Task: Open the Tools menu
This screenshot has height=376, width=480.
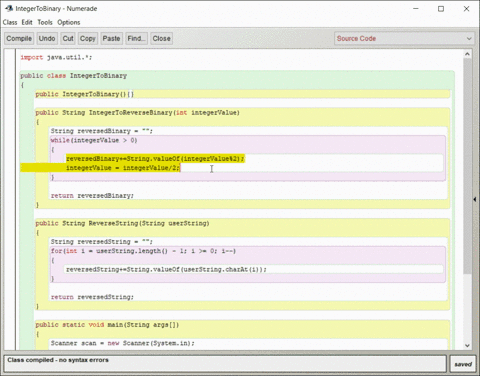Action: click(45, 22)
